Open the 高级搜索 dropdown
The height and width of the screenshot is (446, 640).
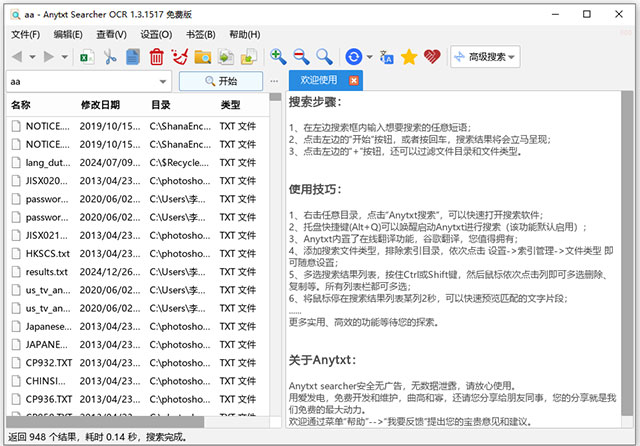[x=485, y=57]
